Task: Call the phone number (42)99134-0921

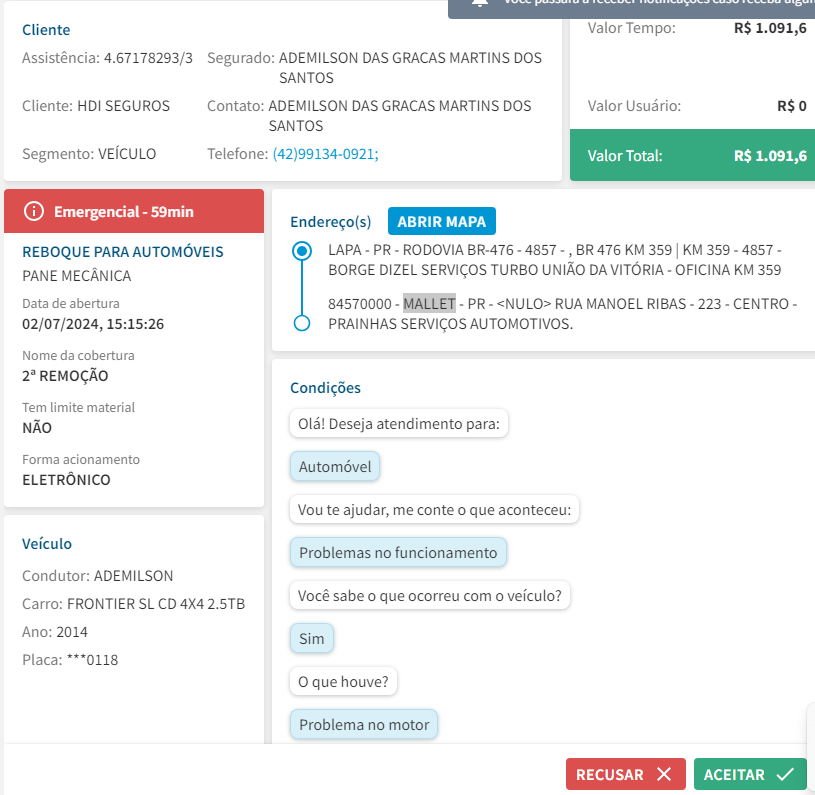Action: (325, 154)
